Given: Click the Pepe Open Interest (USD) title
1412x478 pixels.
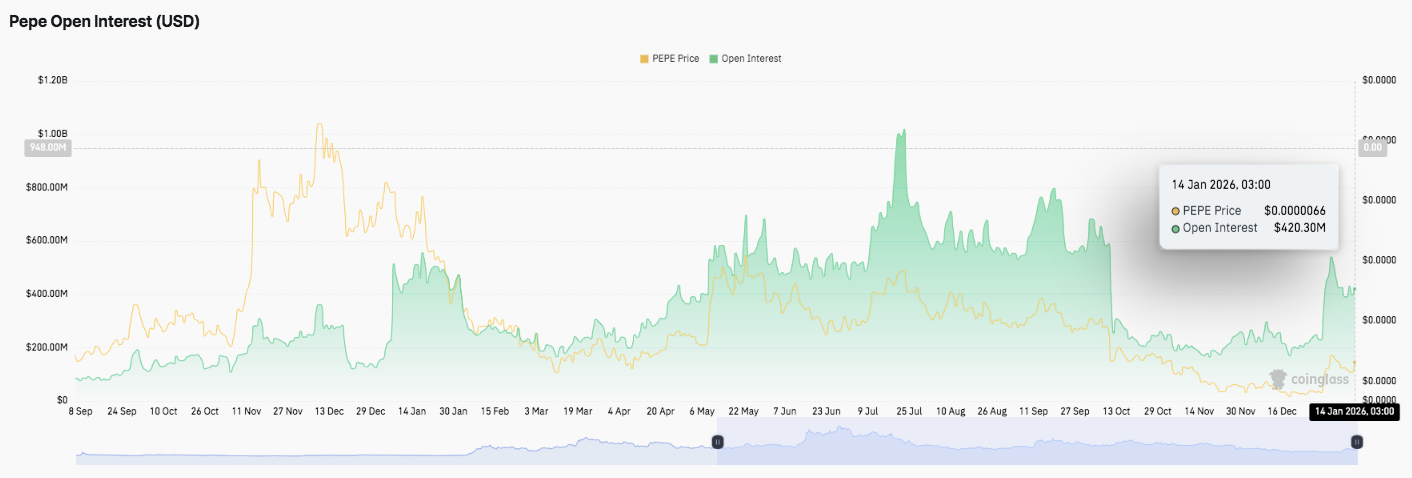Looking at the screenshot, I should [x=105, y=21].
